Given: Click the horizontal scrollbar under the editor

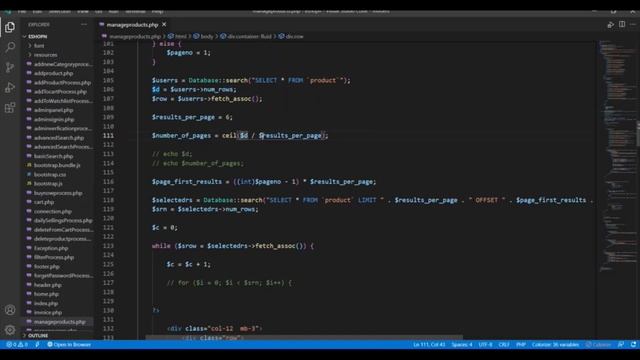Looking at the screenshot, I should pyautogui.click(x=304, y=338).
